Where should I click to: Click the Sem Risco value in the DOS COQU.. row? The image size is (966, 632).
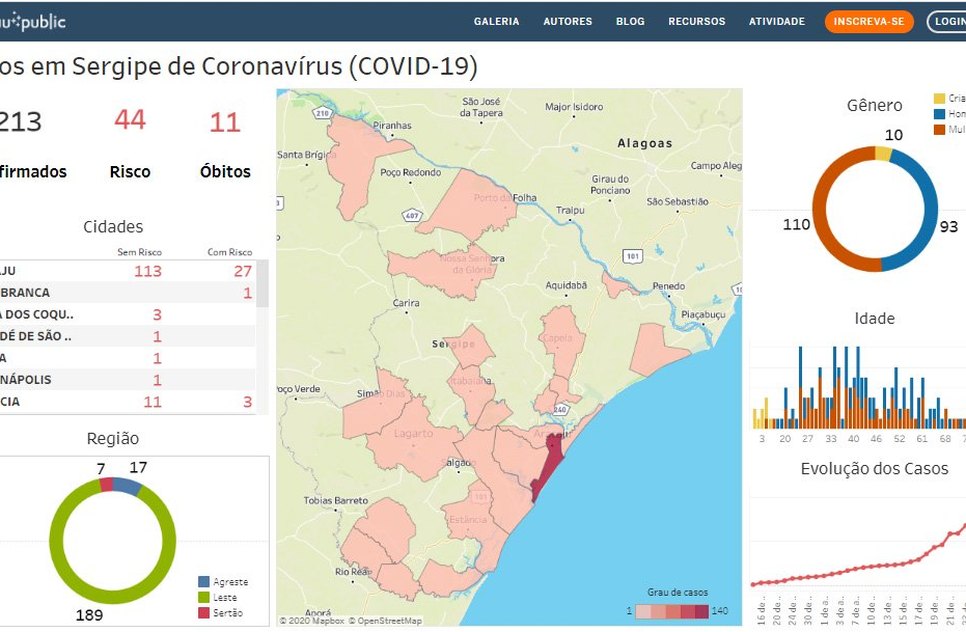coord(157,315)
